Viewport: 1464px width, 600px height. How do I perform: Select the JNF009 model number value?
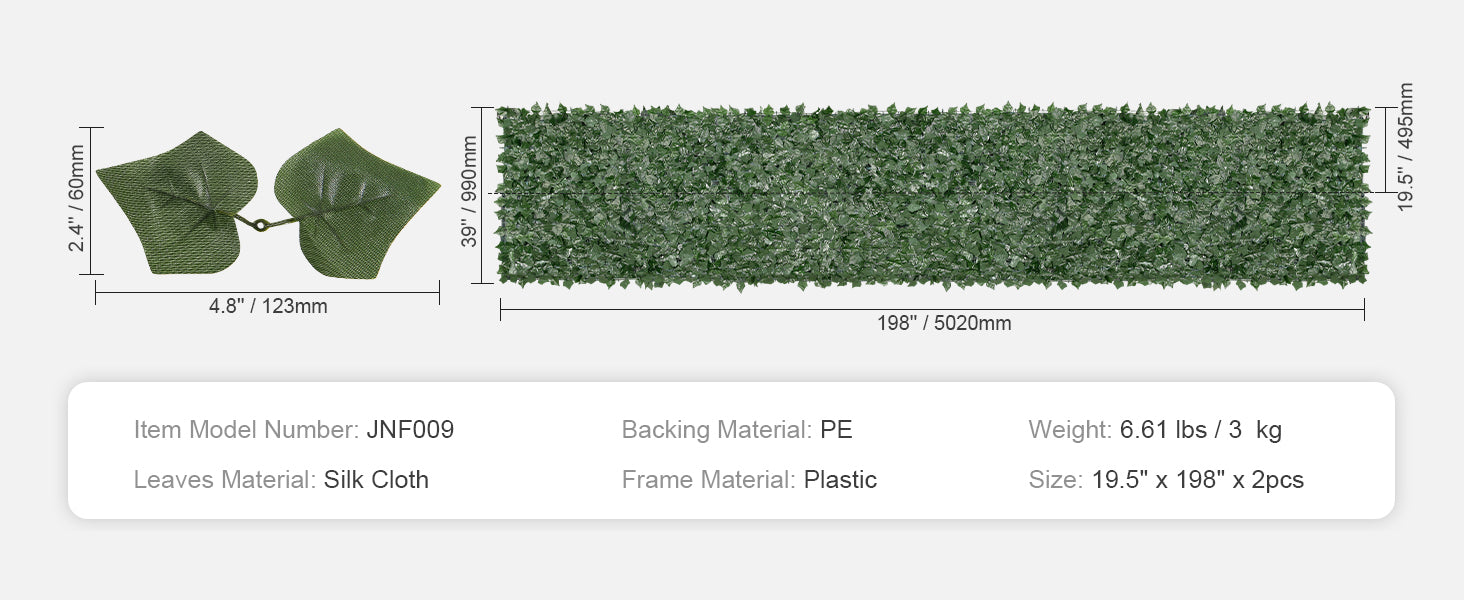[x=410, y=430]
